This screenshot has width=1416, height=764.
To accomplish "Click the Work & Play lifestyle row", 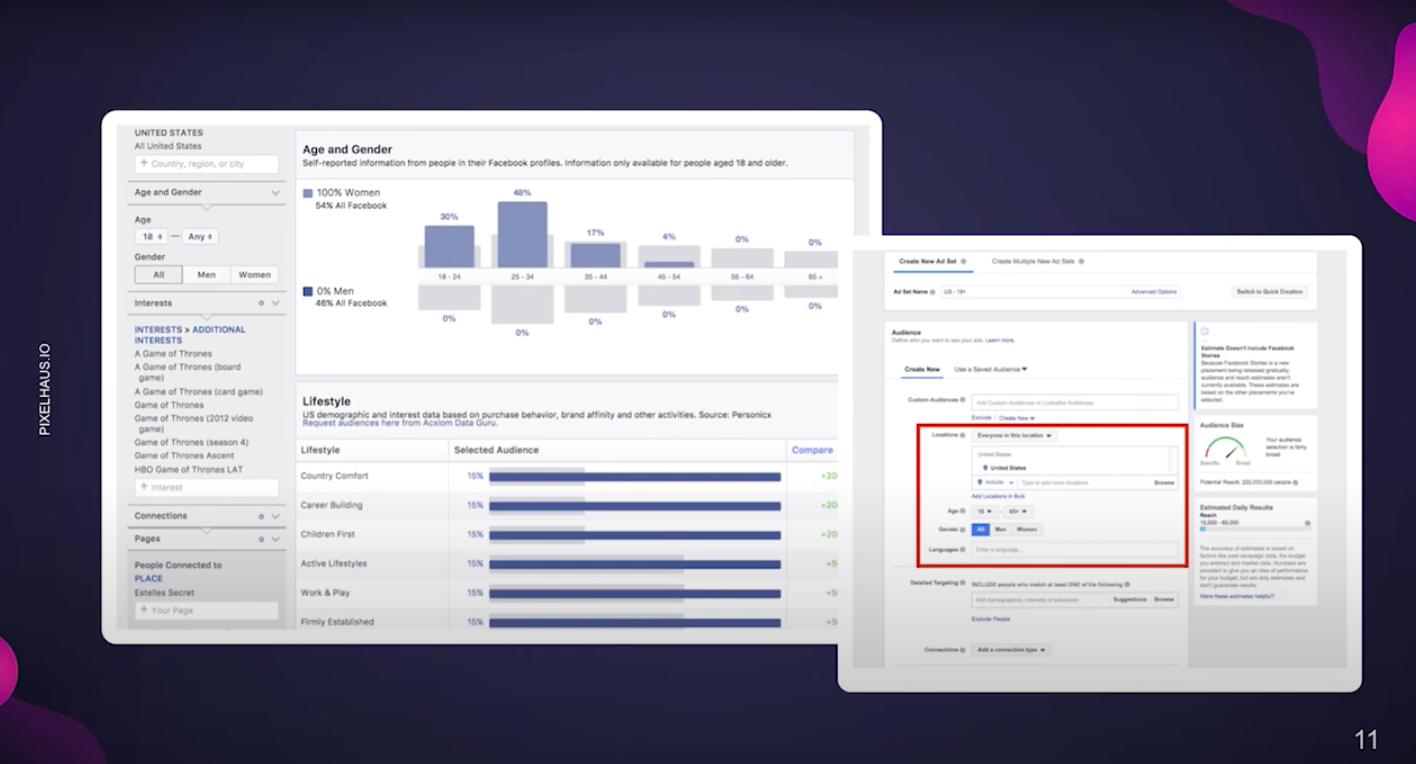I will 569,593.
